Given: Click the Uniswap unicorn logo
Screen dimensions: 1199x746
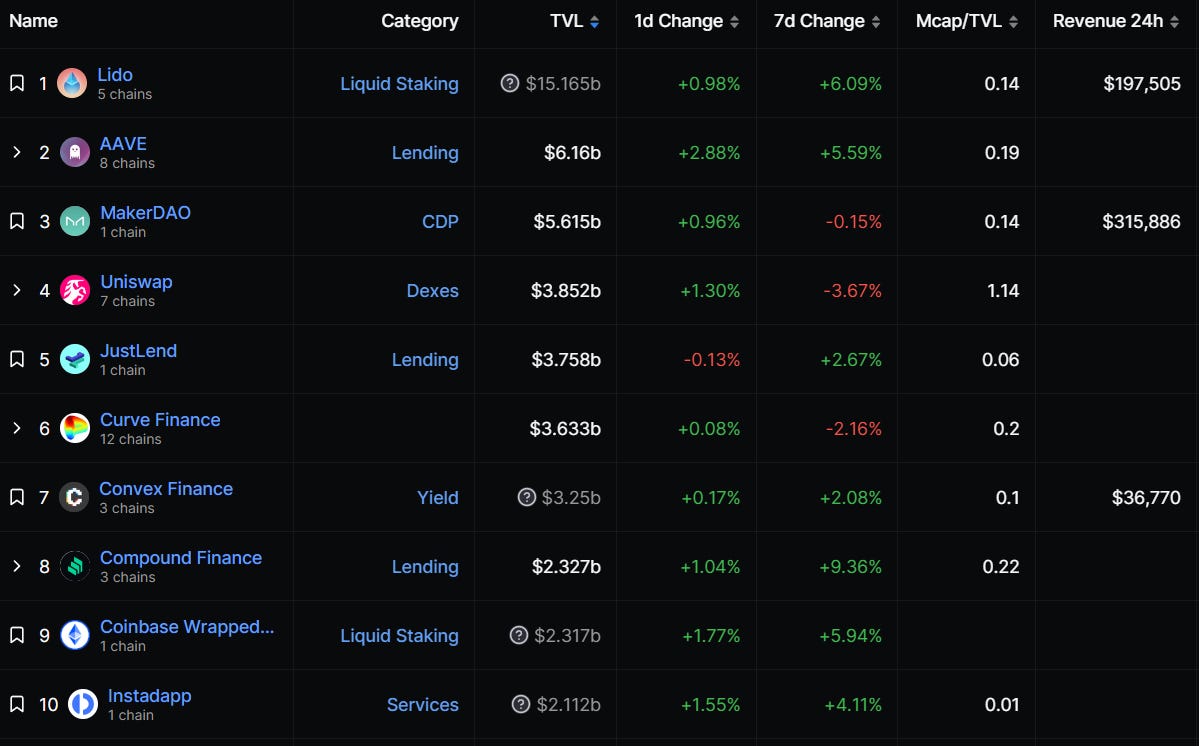Looking at the screenshot, I should click(x=75, y=290).
